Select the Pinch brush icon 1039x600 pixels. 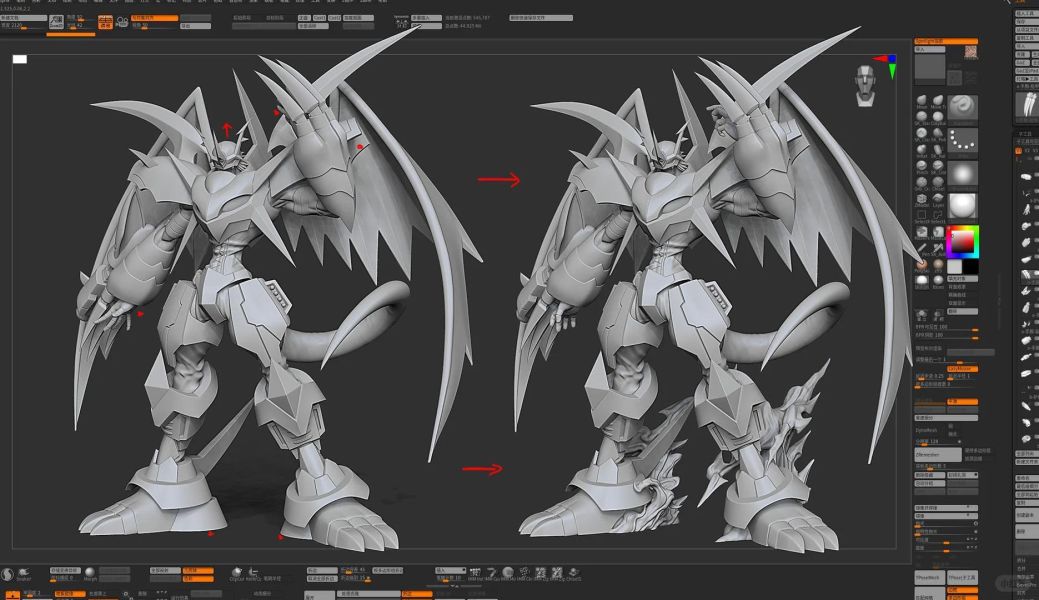click(x=922, y=166)
